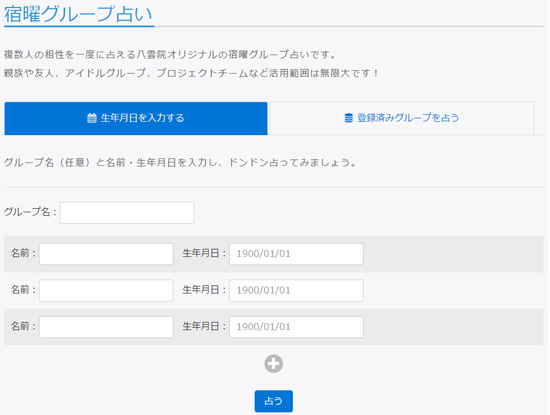Focus the グループ名 input field
The width and height of the screenshot is (550, 415).
point(127,213)
